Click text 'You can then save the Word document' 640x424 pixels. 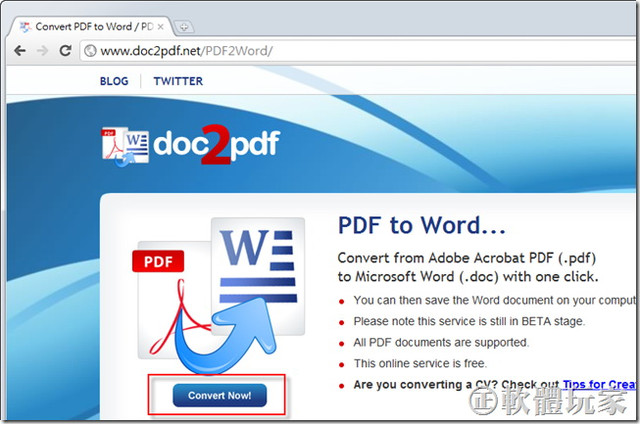[x=453, y=300]
